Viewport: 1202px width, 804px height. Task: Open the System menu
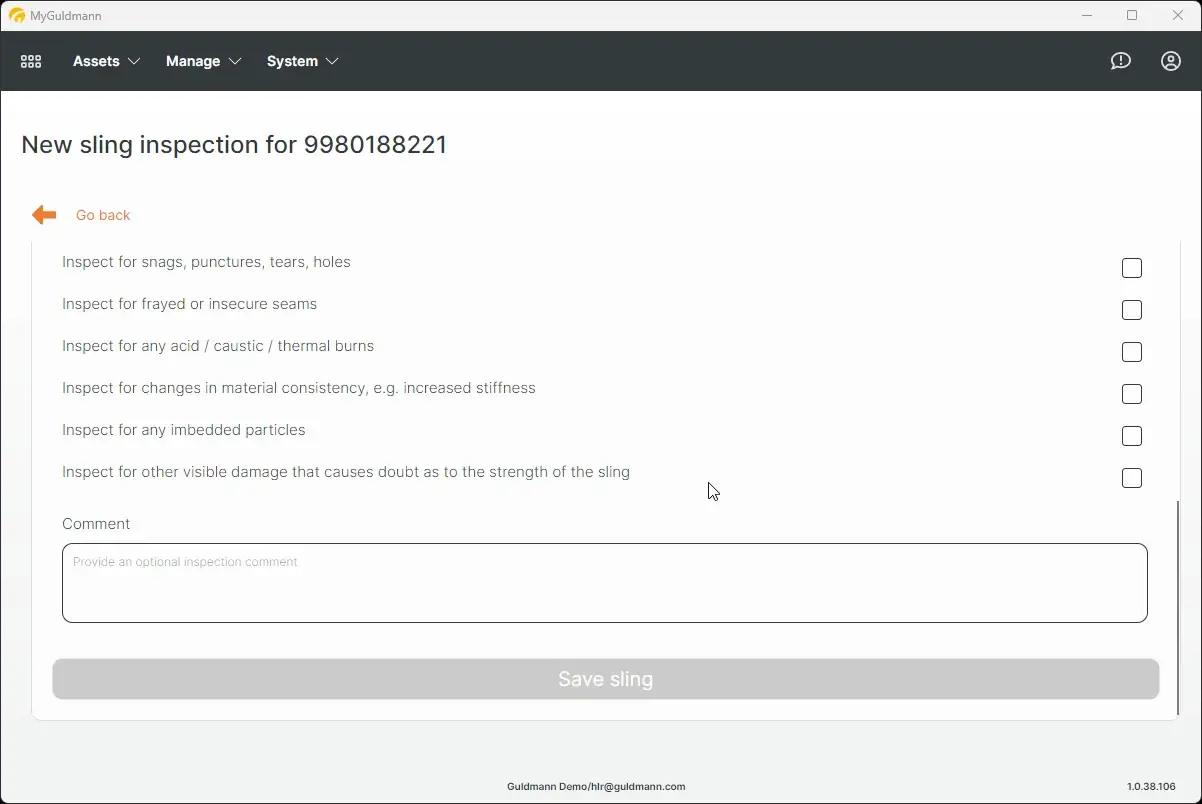[x=291, y=61]
